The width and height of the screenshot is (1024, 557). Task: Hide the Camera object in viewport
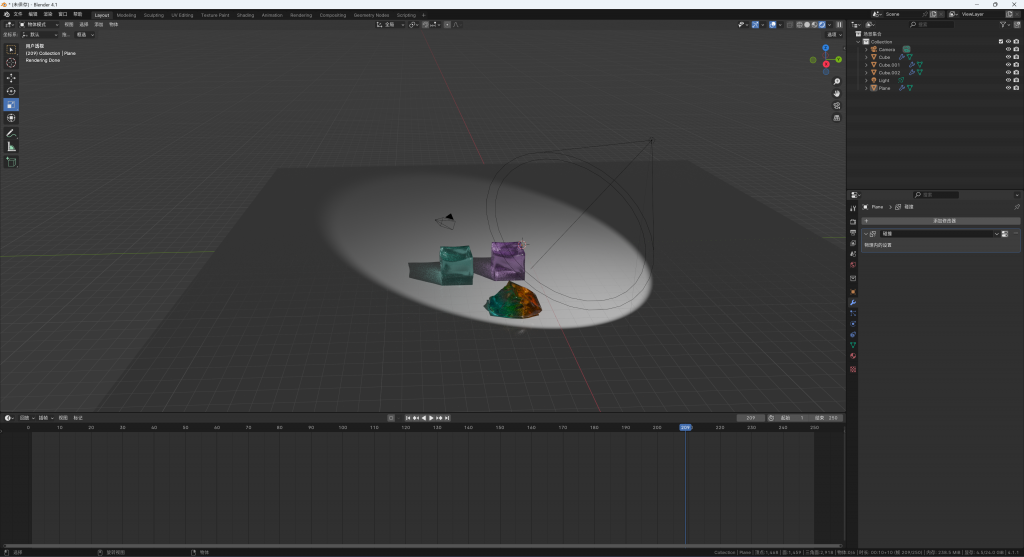pos(1008,49)
